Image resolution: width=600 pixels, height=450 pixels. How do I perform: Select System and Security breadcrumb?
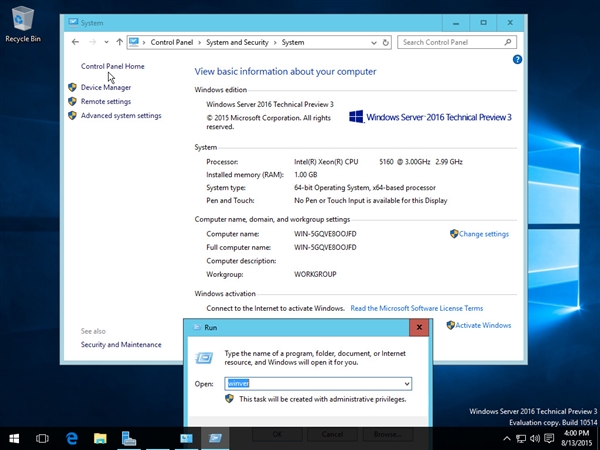click(237, 42)
